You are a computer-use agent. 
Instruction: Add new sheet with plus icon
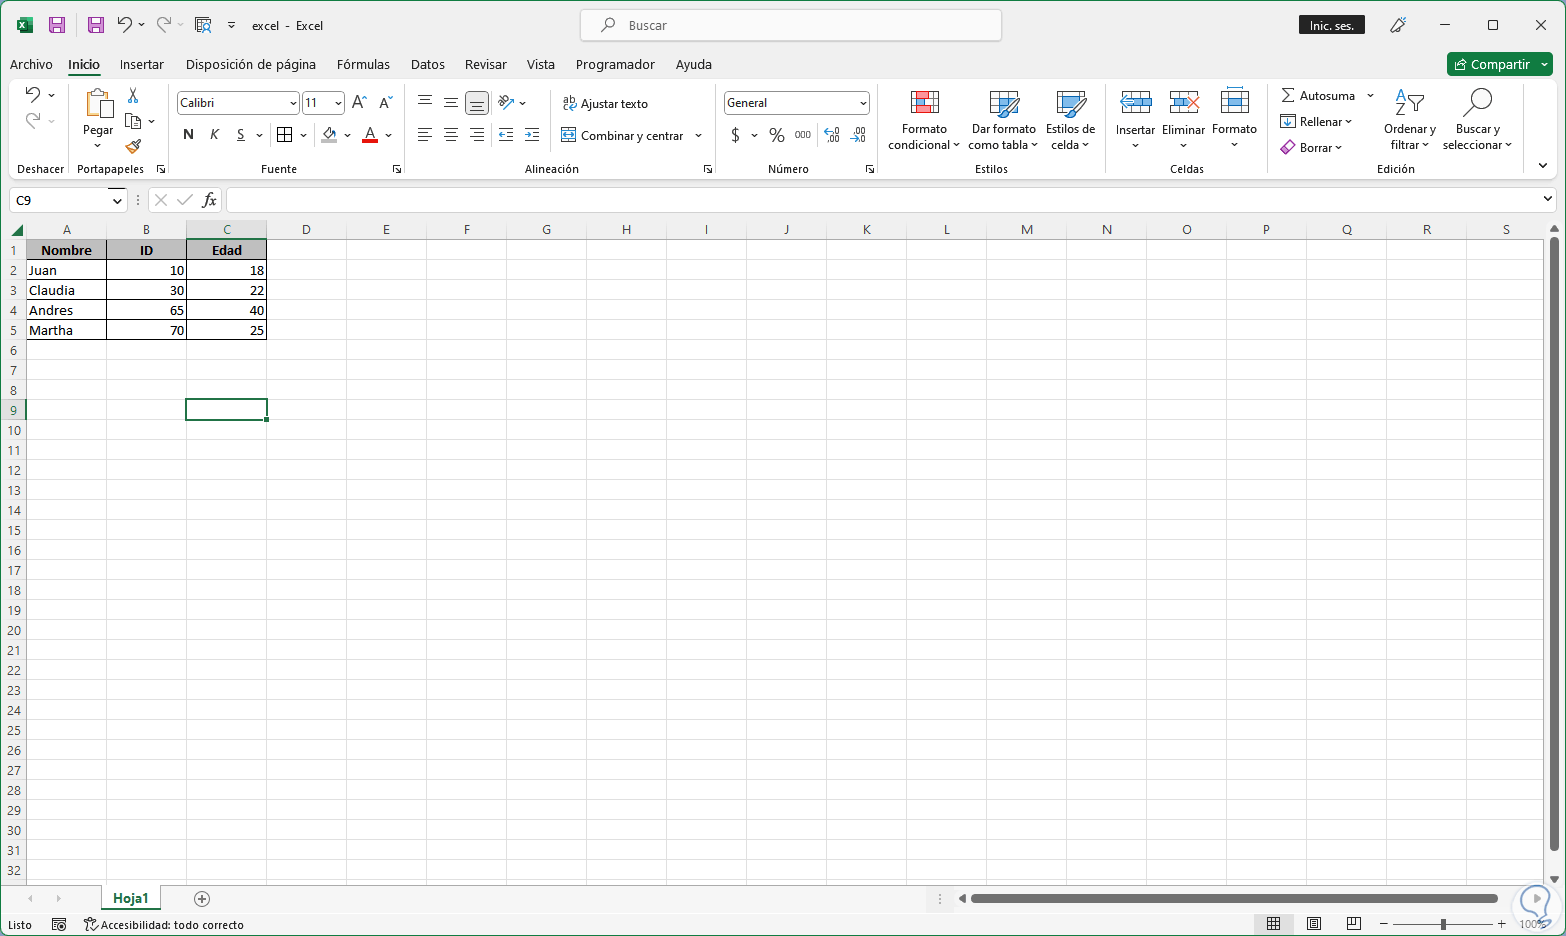click(202, 899)
